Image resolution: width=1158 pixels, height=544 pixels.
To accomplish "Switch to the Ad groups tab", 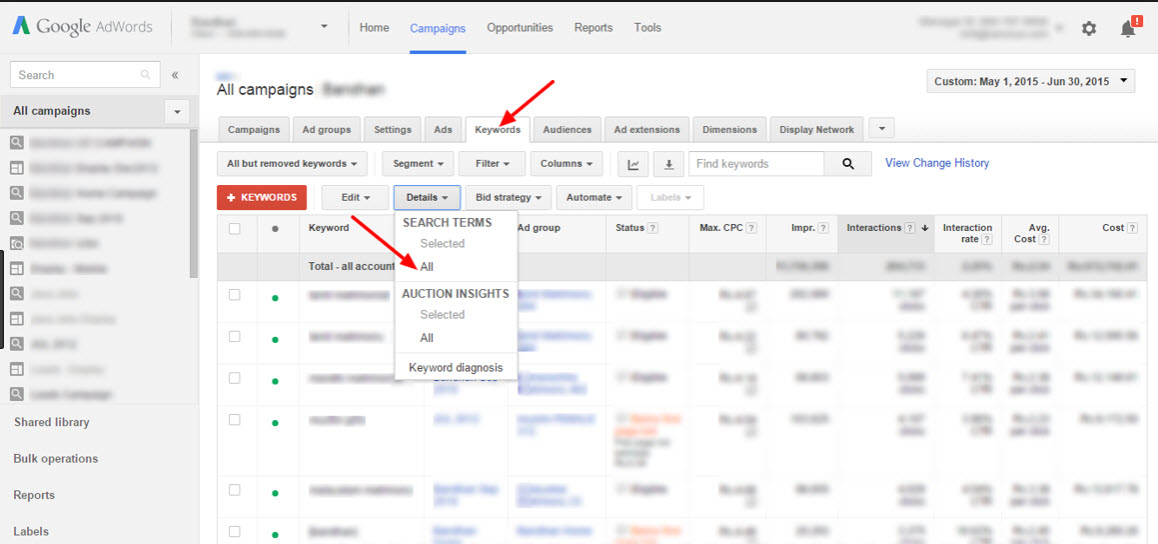I will coord(326,130).
